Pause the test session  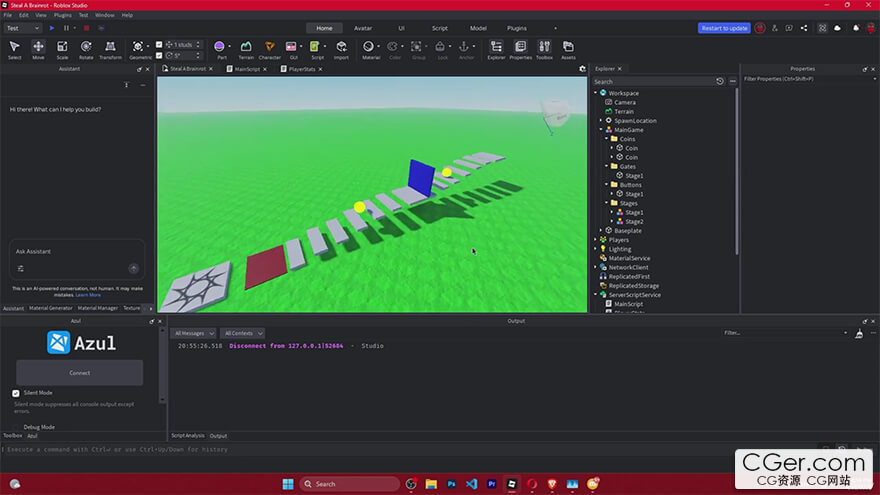pyautogui.click(x=66, y=28)
